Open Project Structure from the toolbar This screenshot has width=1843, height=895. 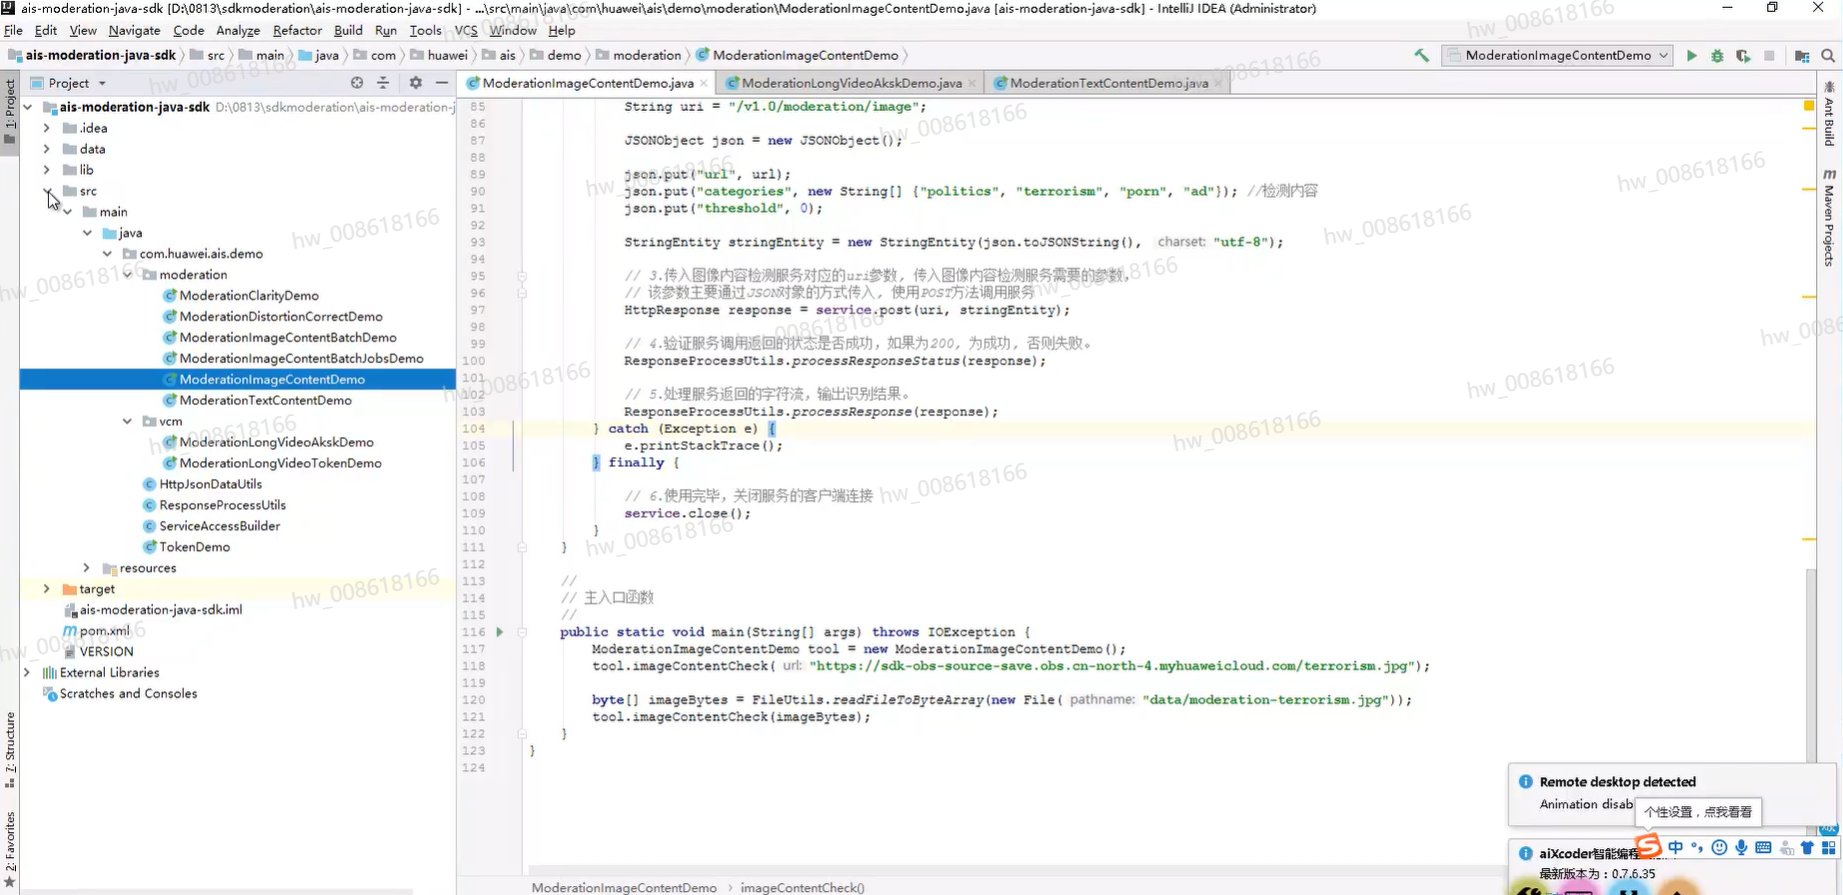pyautogui.click(x=1802, y=56)
